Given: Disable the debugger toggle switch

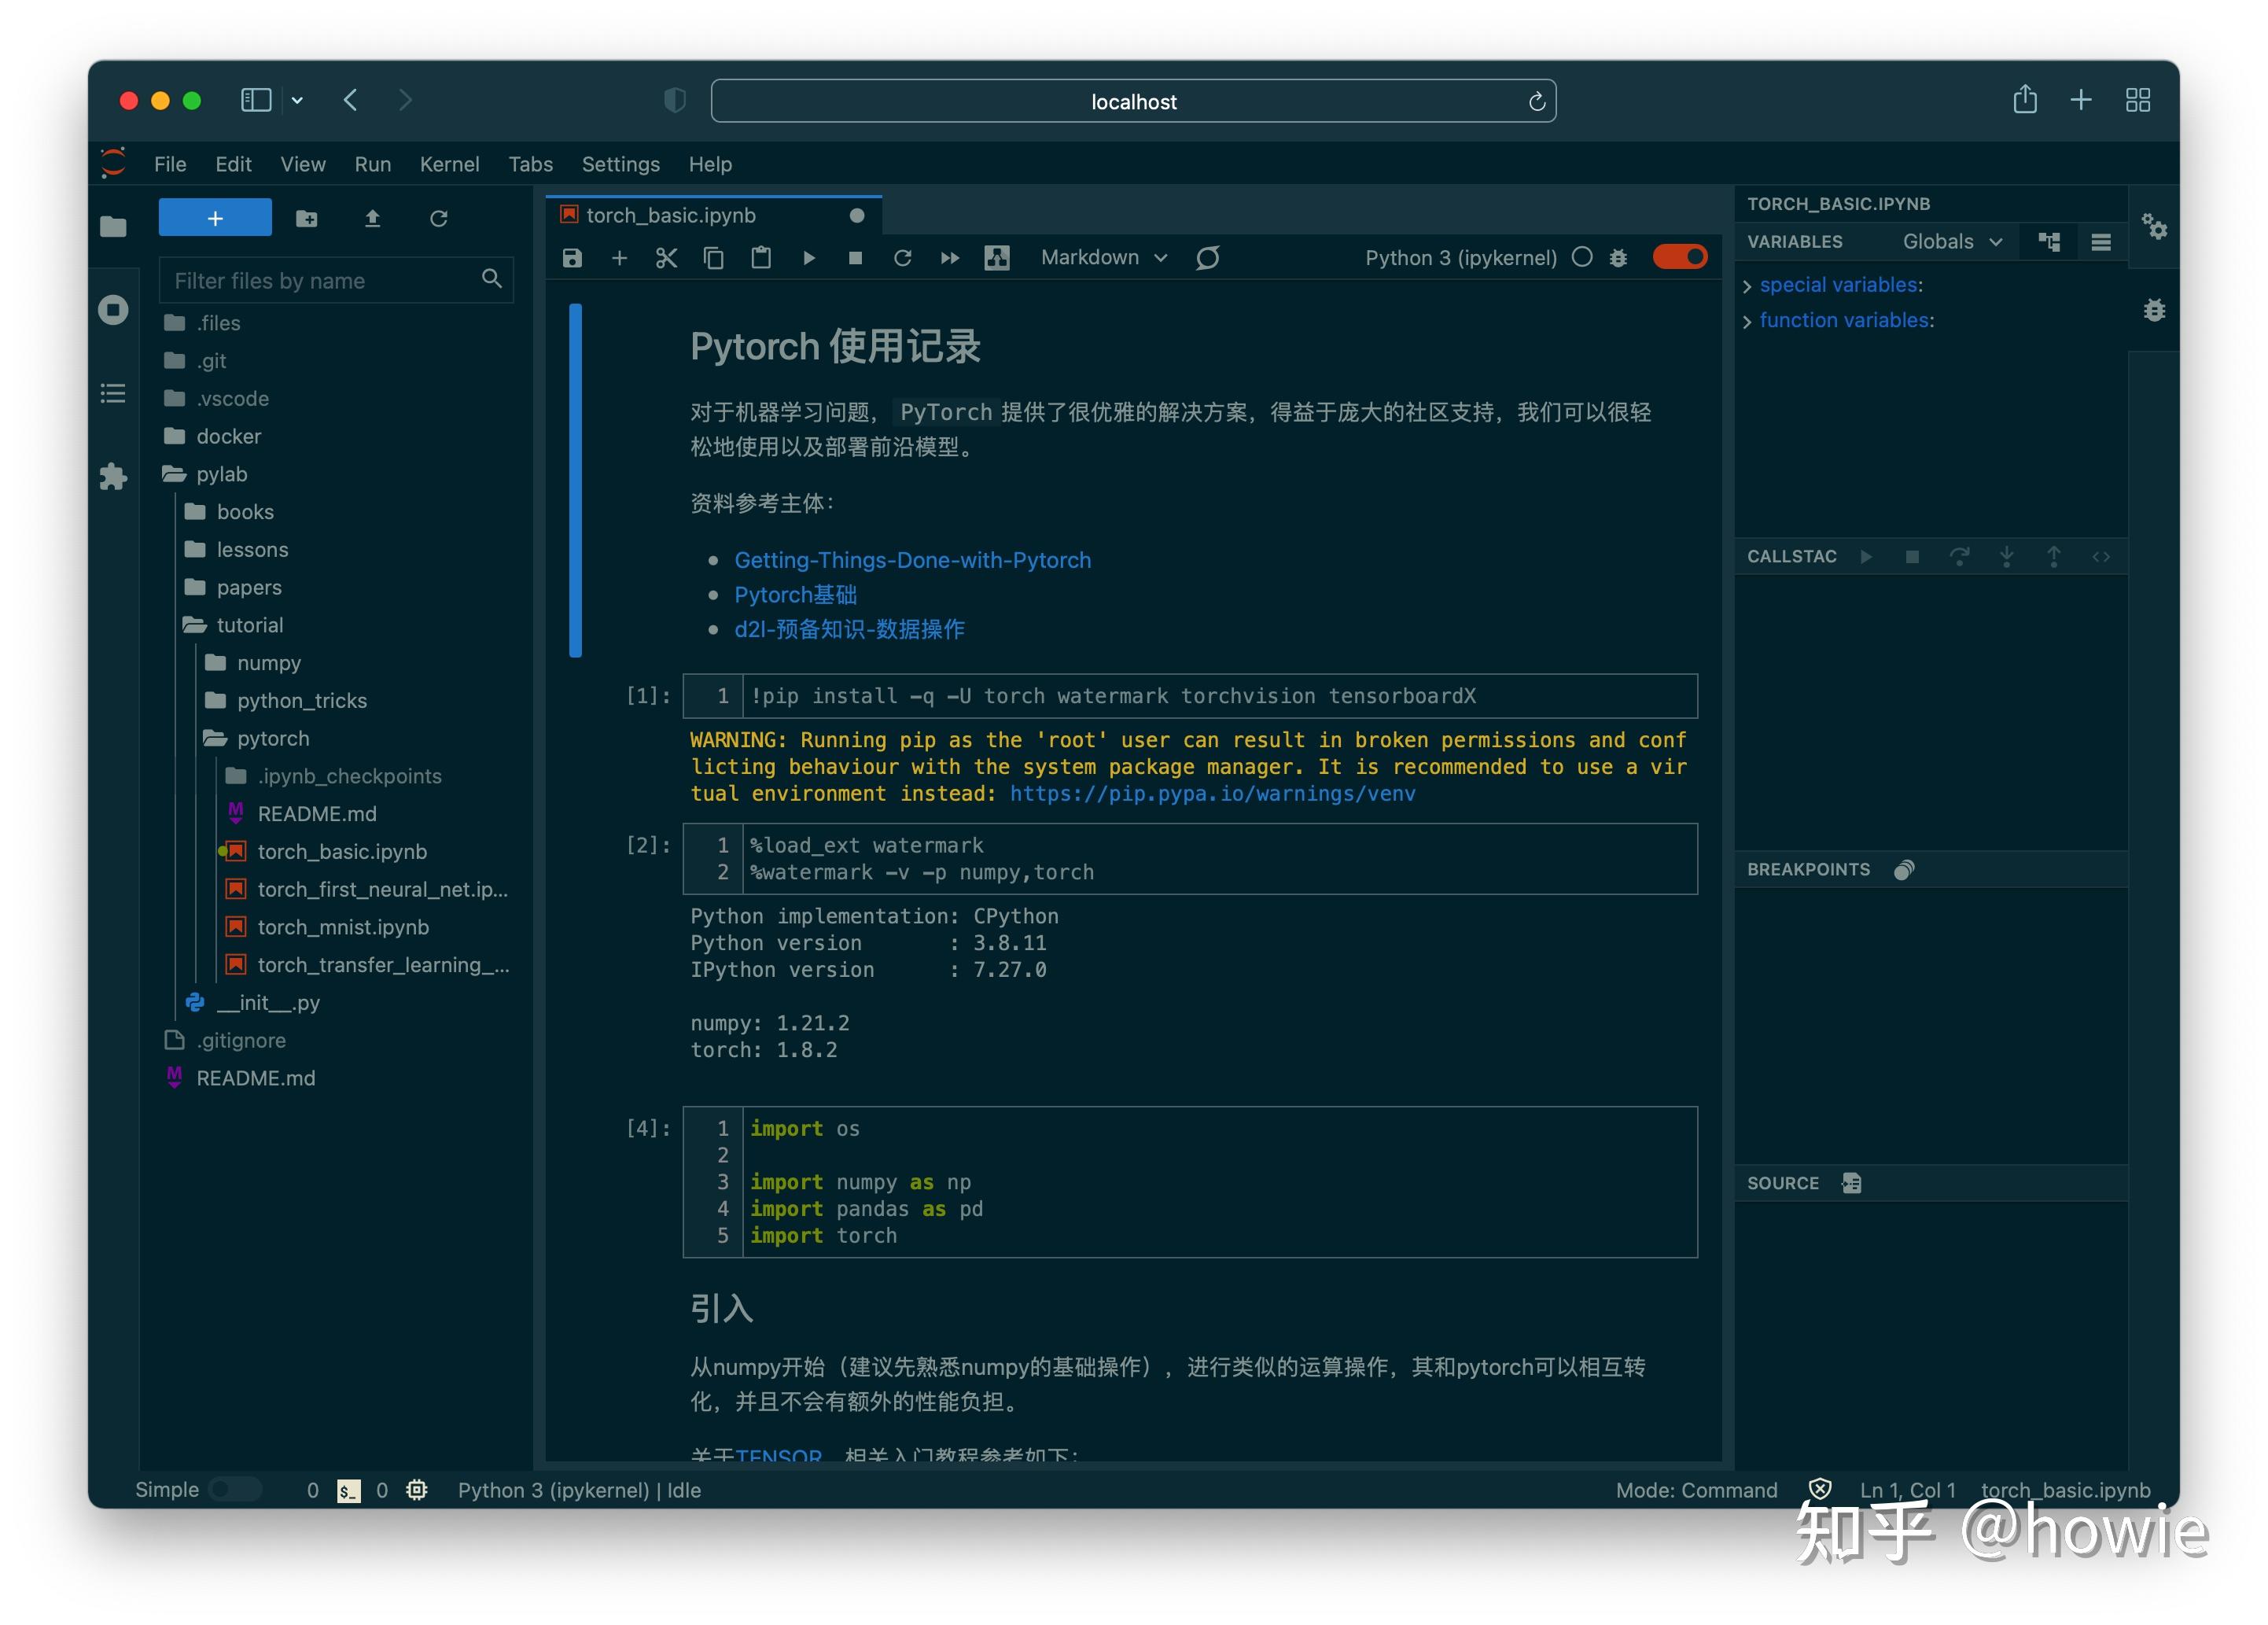Looking at the screenshot, I should 1680,257.
